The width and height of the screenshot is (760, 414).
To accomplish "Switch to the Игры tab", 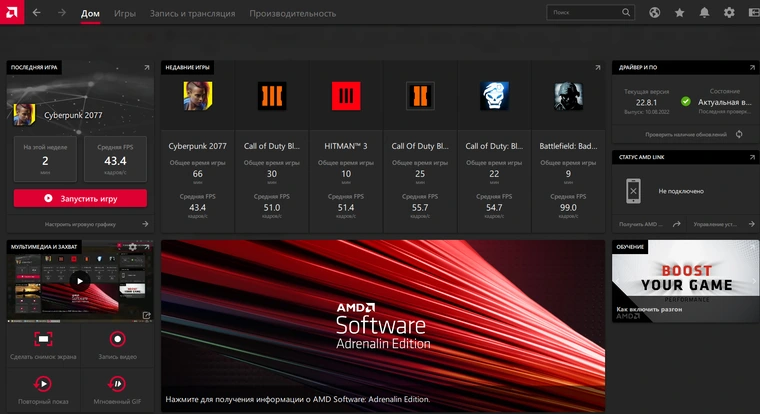I will pos(125,14).
